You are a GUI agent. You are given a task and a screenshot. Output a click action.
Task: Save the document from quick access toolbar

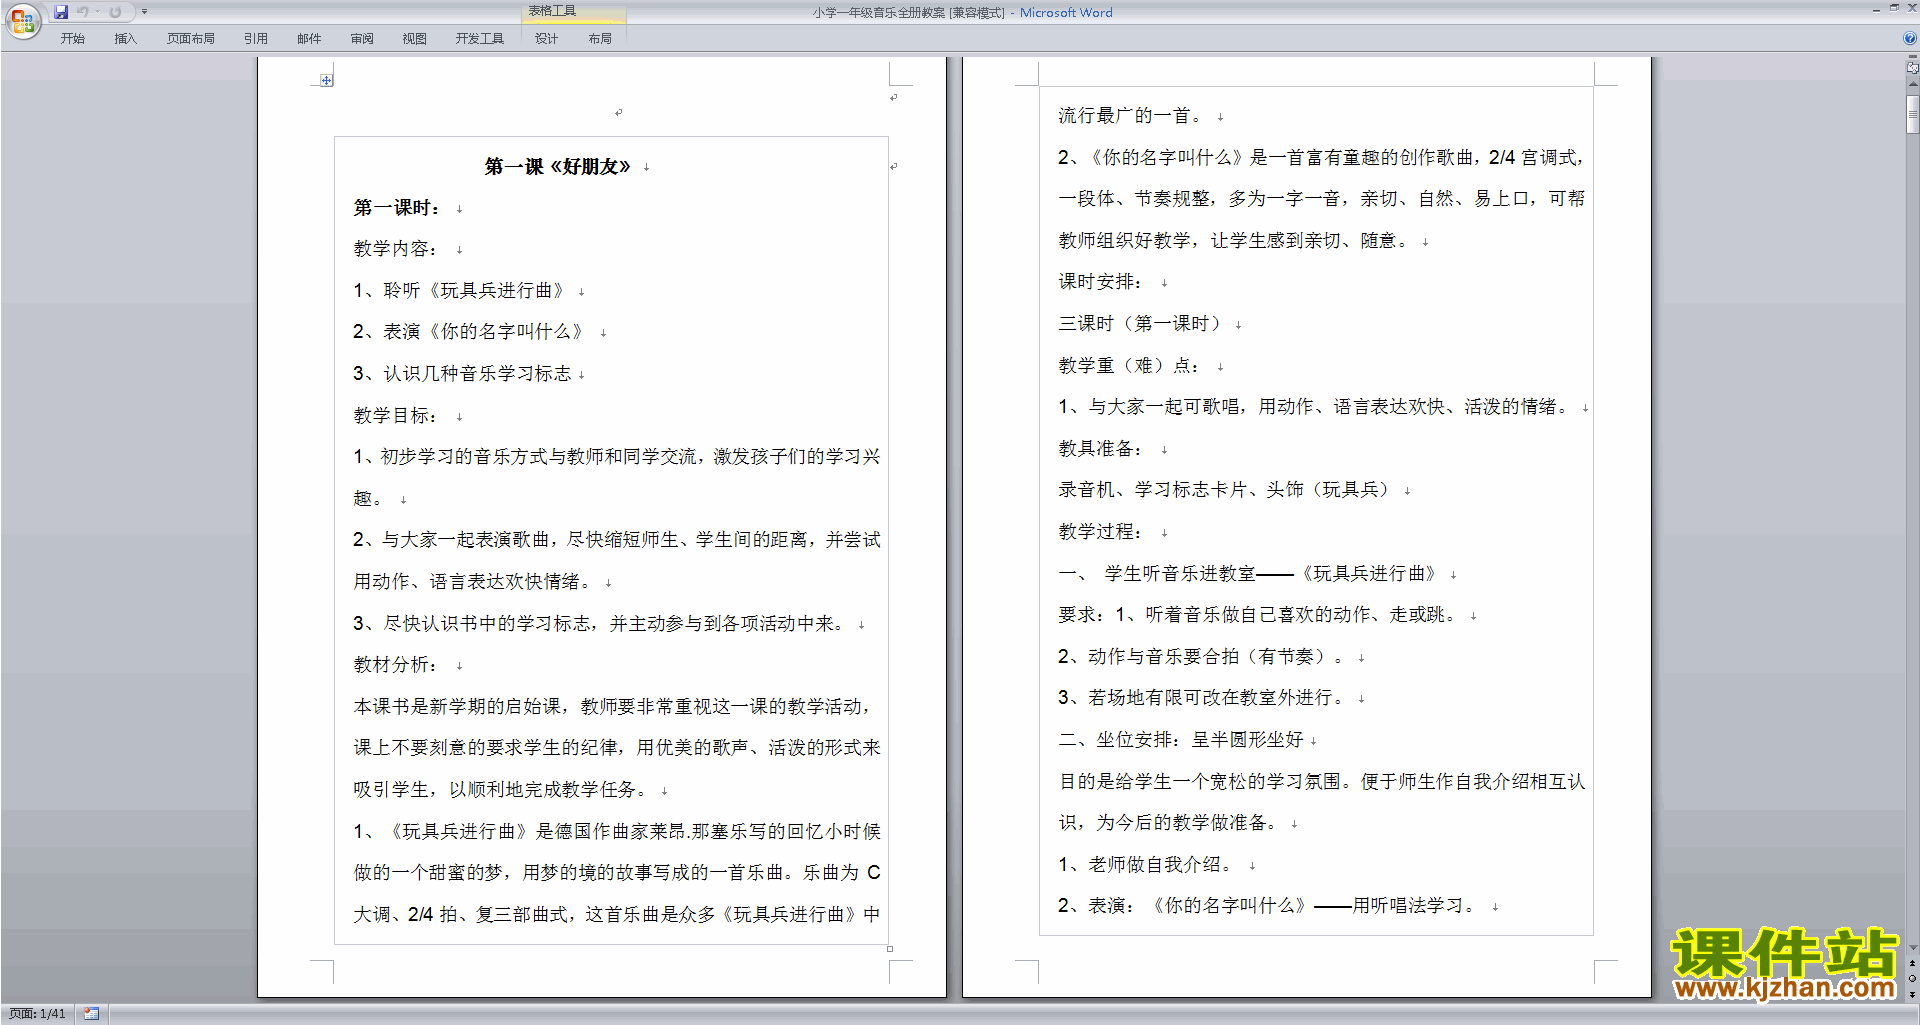(x=61, y=12)
